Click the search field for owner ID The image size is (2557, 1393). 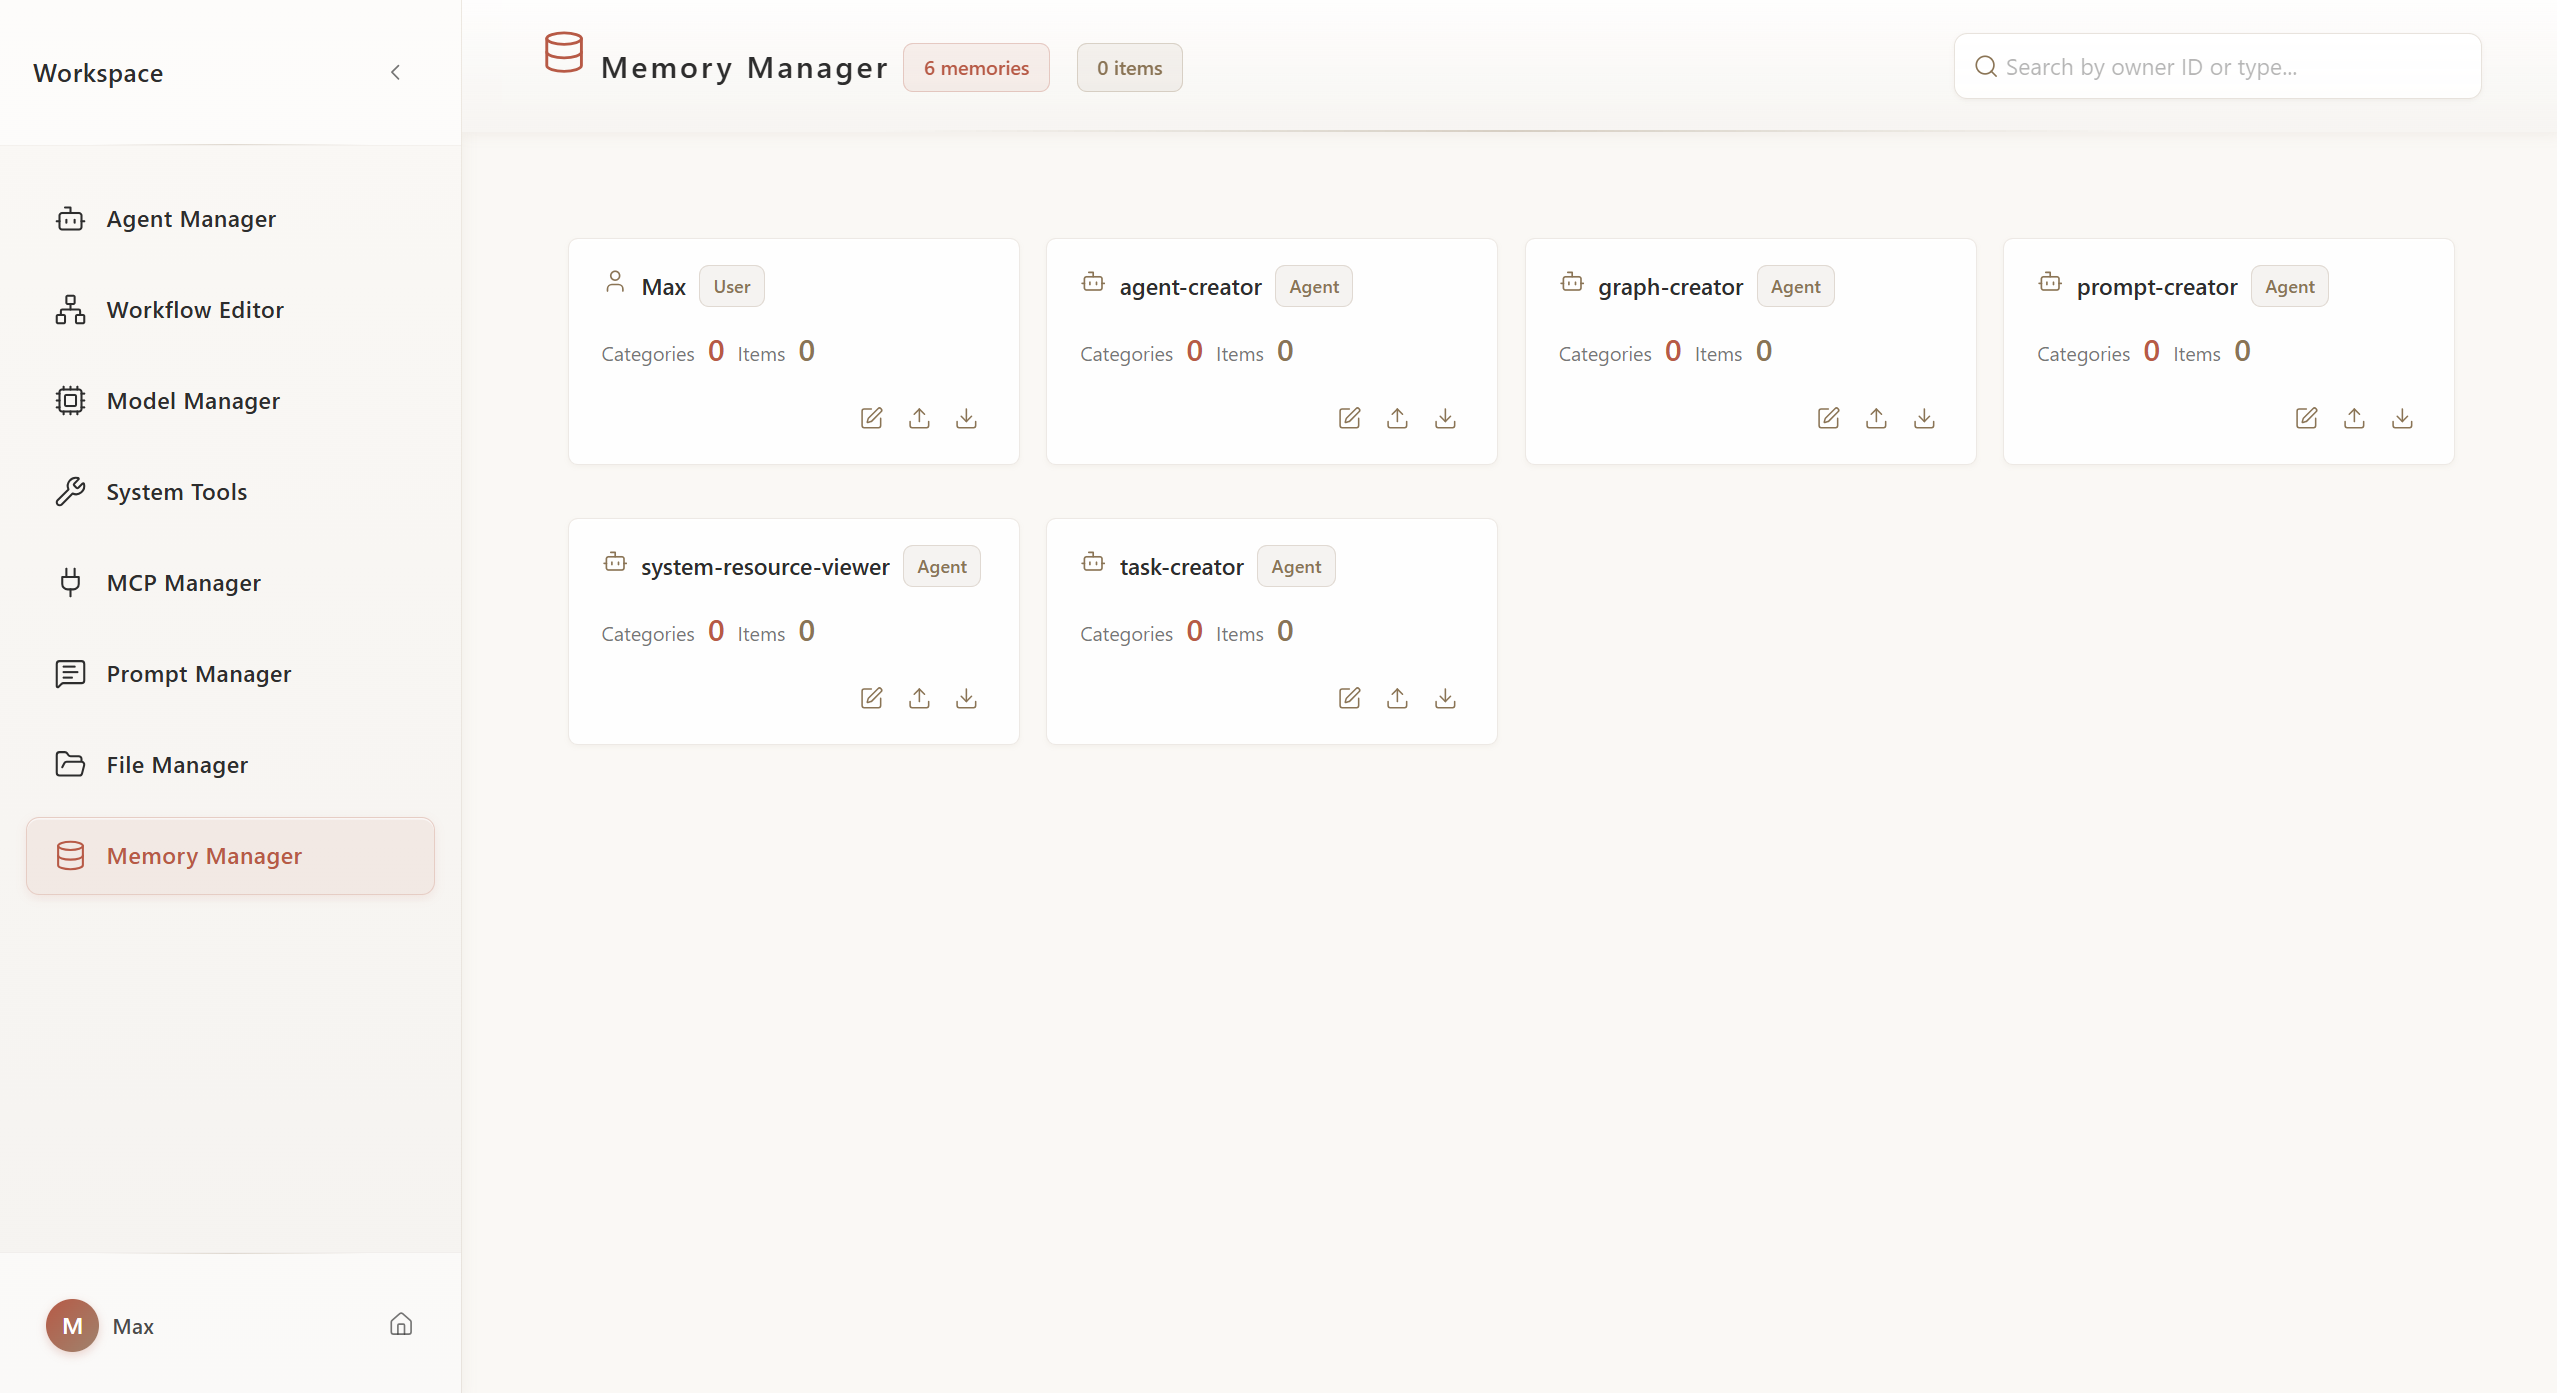[x=2216, y=66]
